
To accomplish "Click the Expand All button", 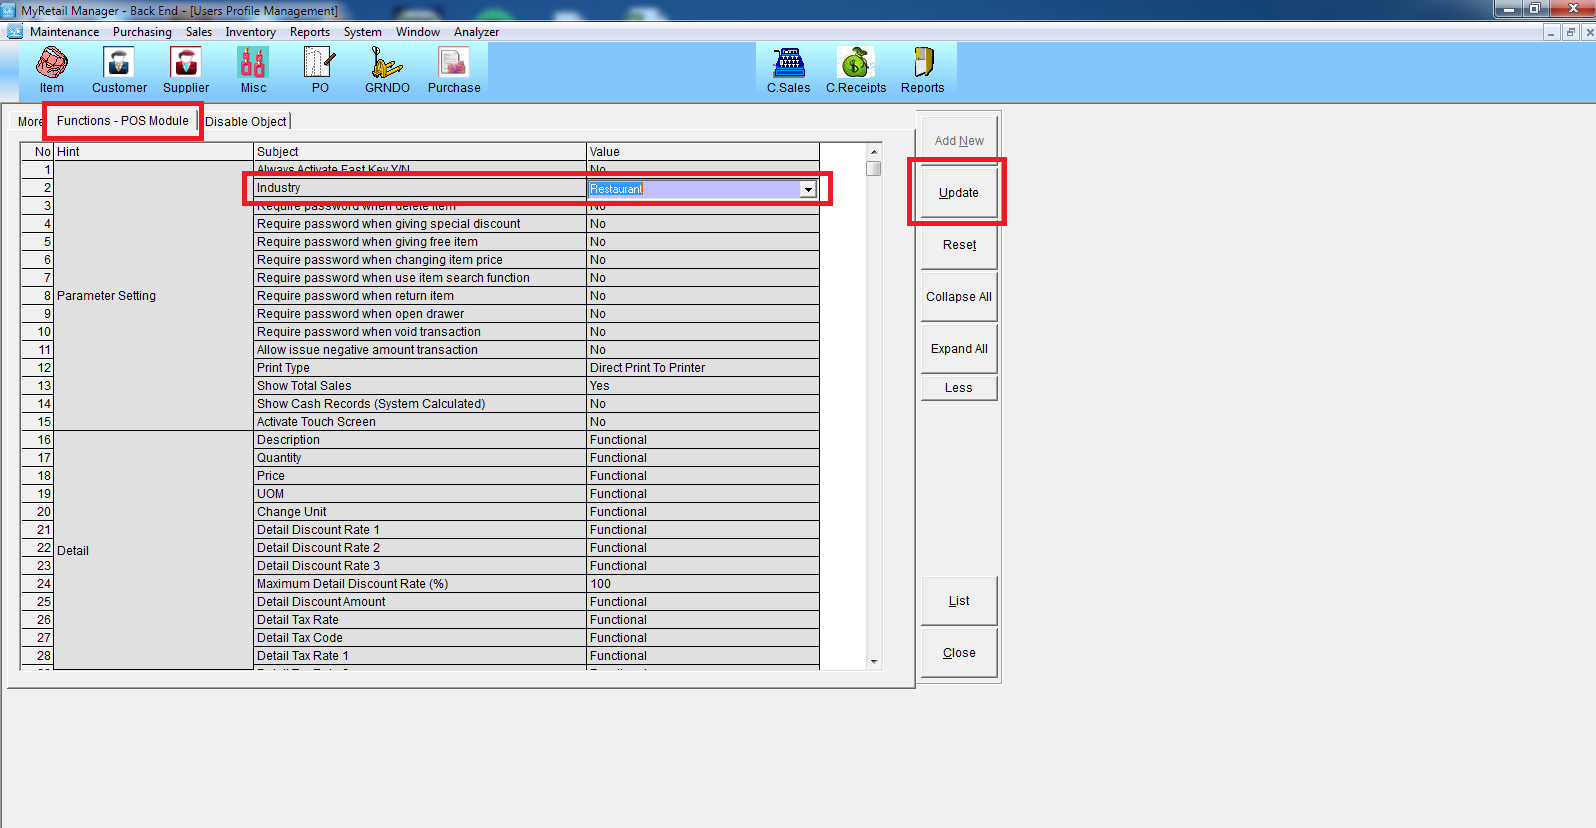I will pos(958,349).
